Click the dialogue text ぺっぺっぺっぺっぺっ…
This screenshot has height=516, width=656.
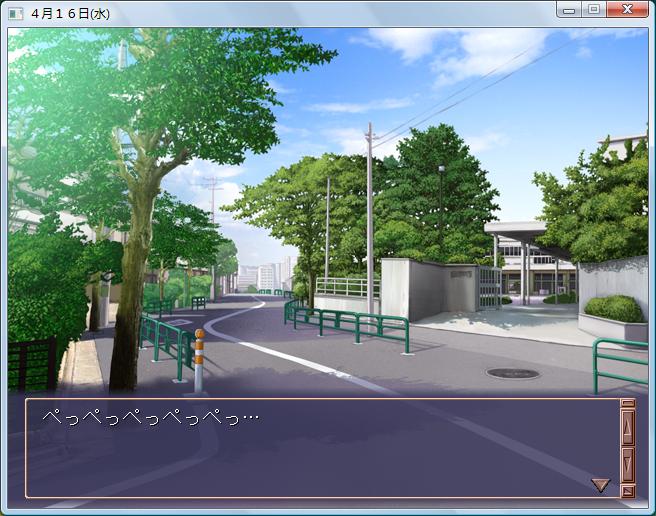(151, 417)
